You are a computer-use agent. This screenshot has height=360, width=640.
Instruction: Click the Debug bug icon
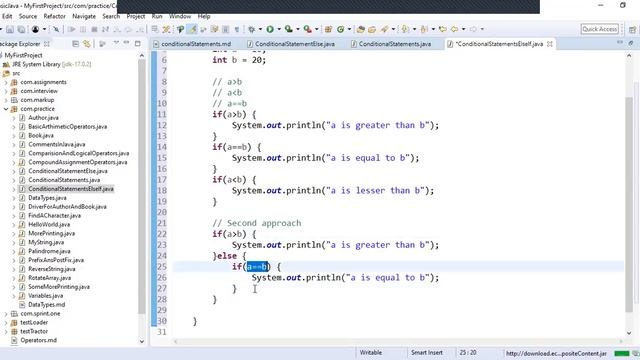click(251, 29)
